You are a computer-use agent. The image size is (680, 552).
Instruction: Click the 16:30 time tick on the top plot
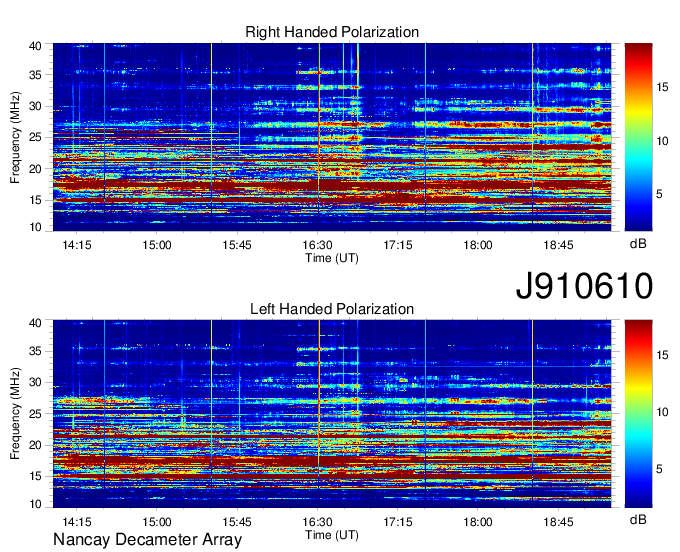(317, 245)
